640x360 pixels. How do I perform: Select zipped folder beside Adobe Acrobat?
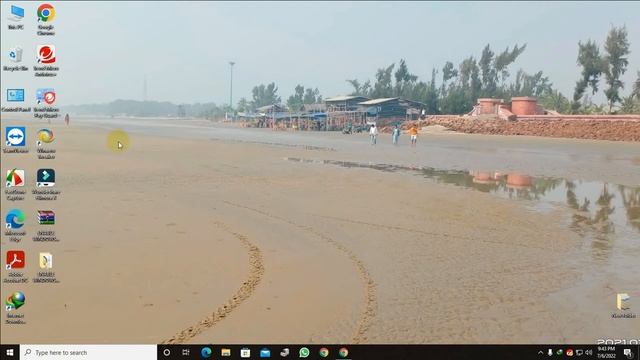tap(46, 268)
